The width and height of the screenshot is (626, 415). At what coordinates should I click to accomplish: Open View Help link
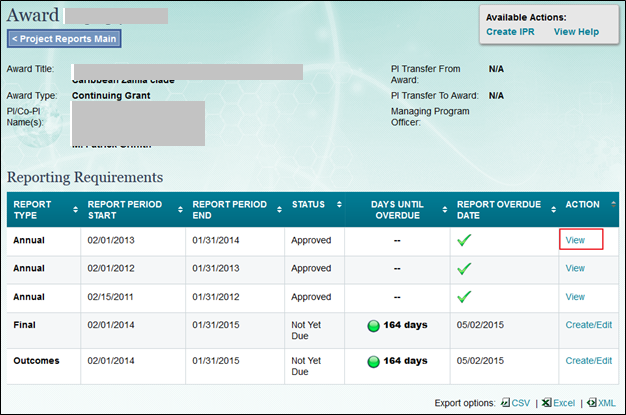576,32
